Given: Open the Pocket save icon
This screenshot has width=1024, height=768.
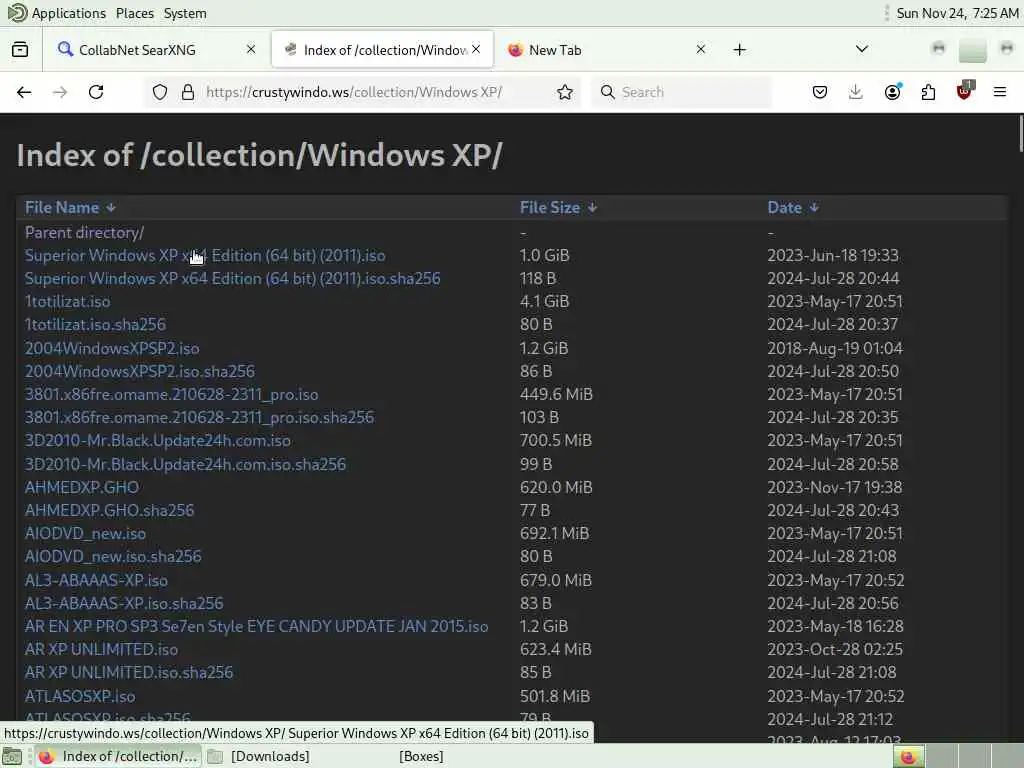Looking at the screenshot, I should pos(820,92).
